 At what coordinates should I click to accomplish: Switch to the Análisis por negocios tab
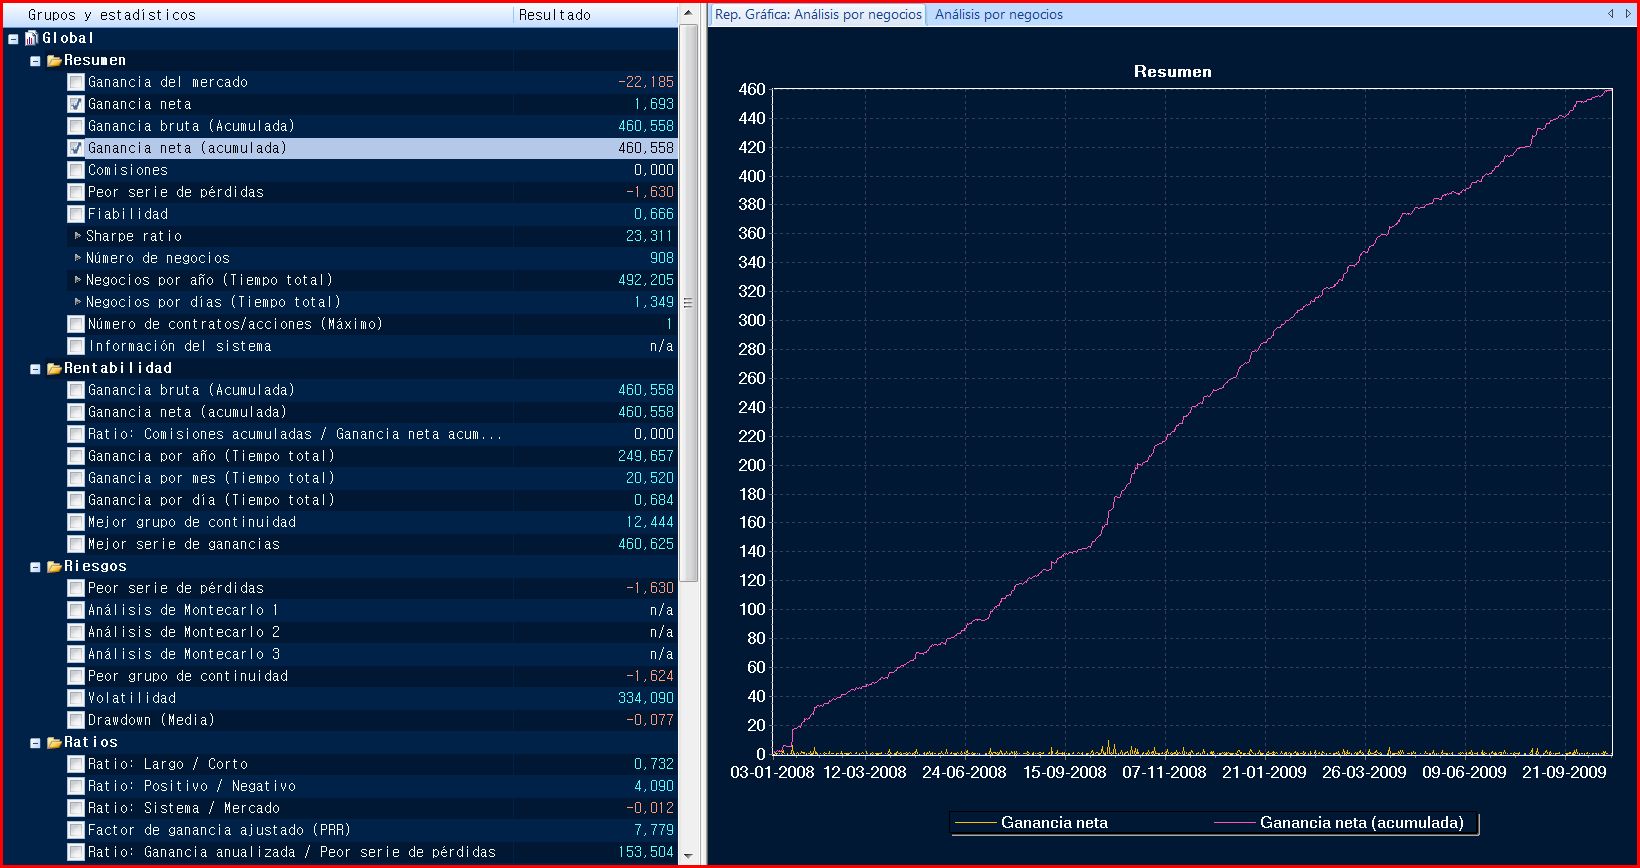pyautogui.click(x=998, y=14)
